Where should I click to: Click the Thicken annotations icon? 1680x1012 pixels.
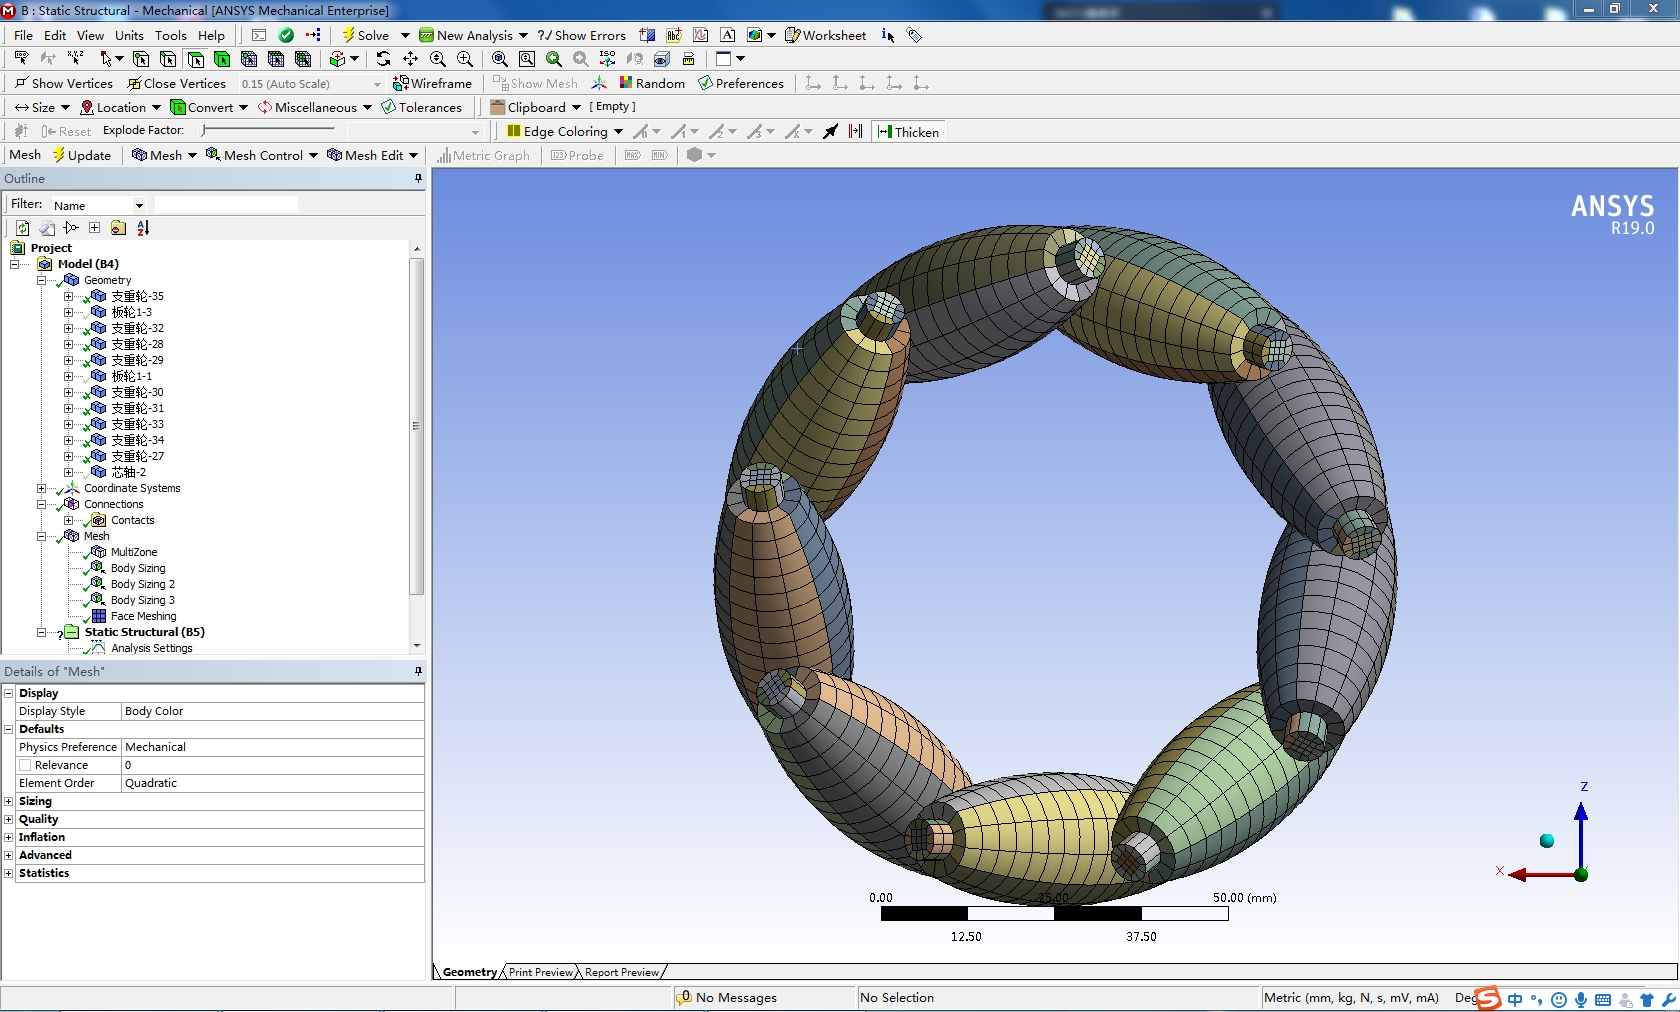[884, 131]
